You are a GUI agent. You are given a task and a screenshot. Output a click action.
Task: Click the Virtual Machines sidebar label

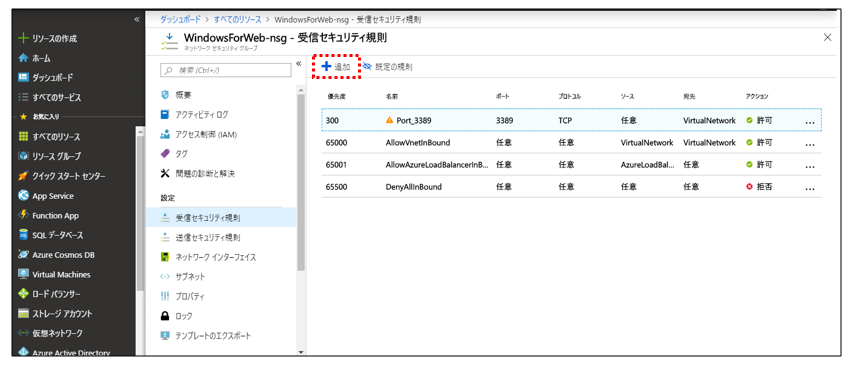pos(61,274)
